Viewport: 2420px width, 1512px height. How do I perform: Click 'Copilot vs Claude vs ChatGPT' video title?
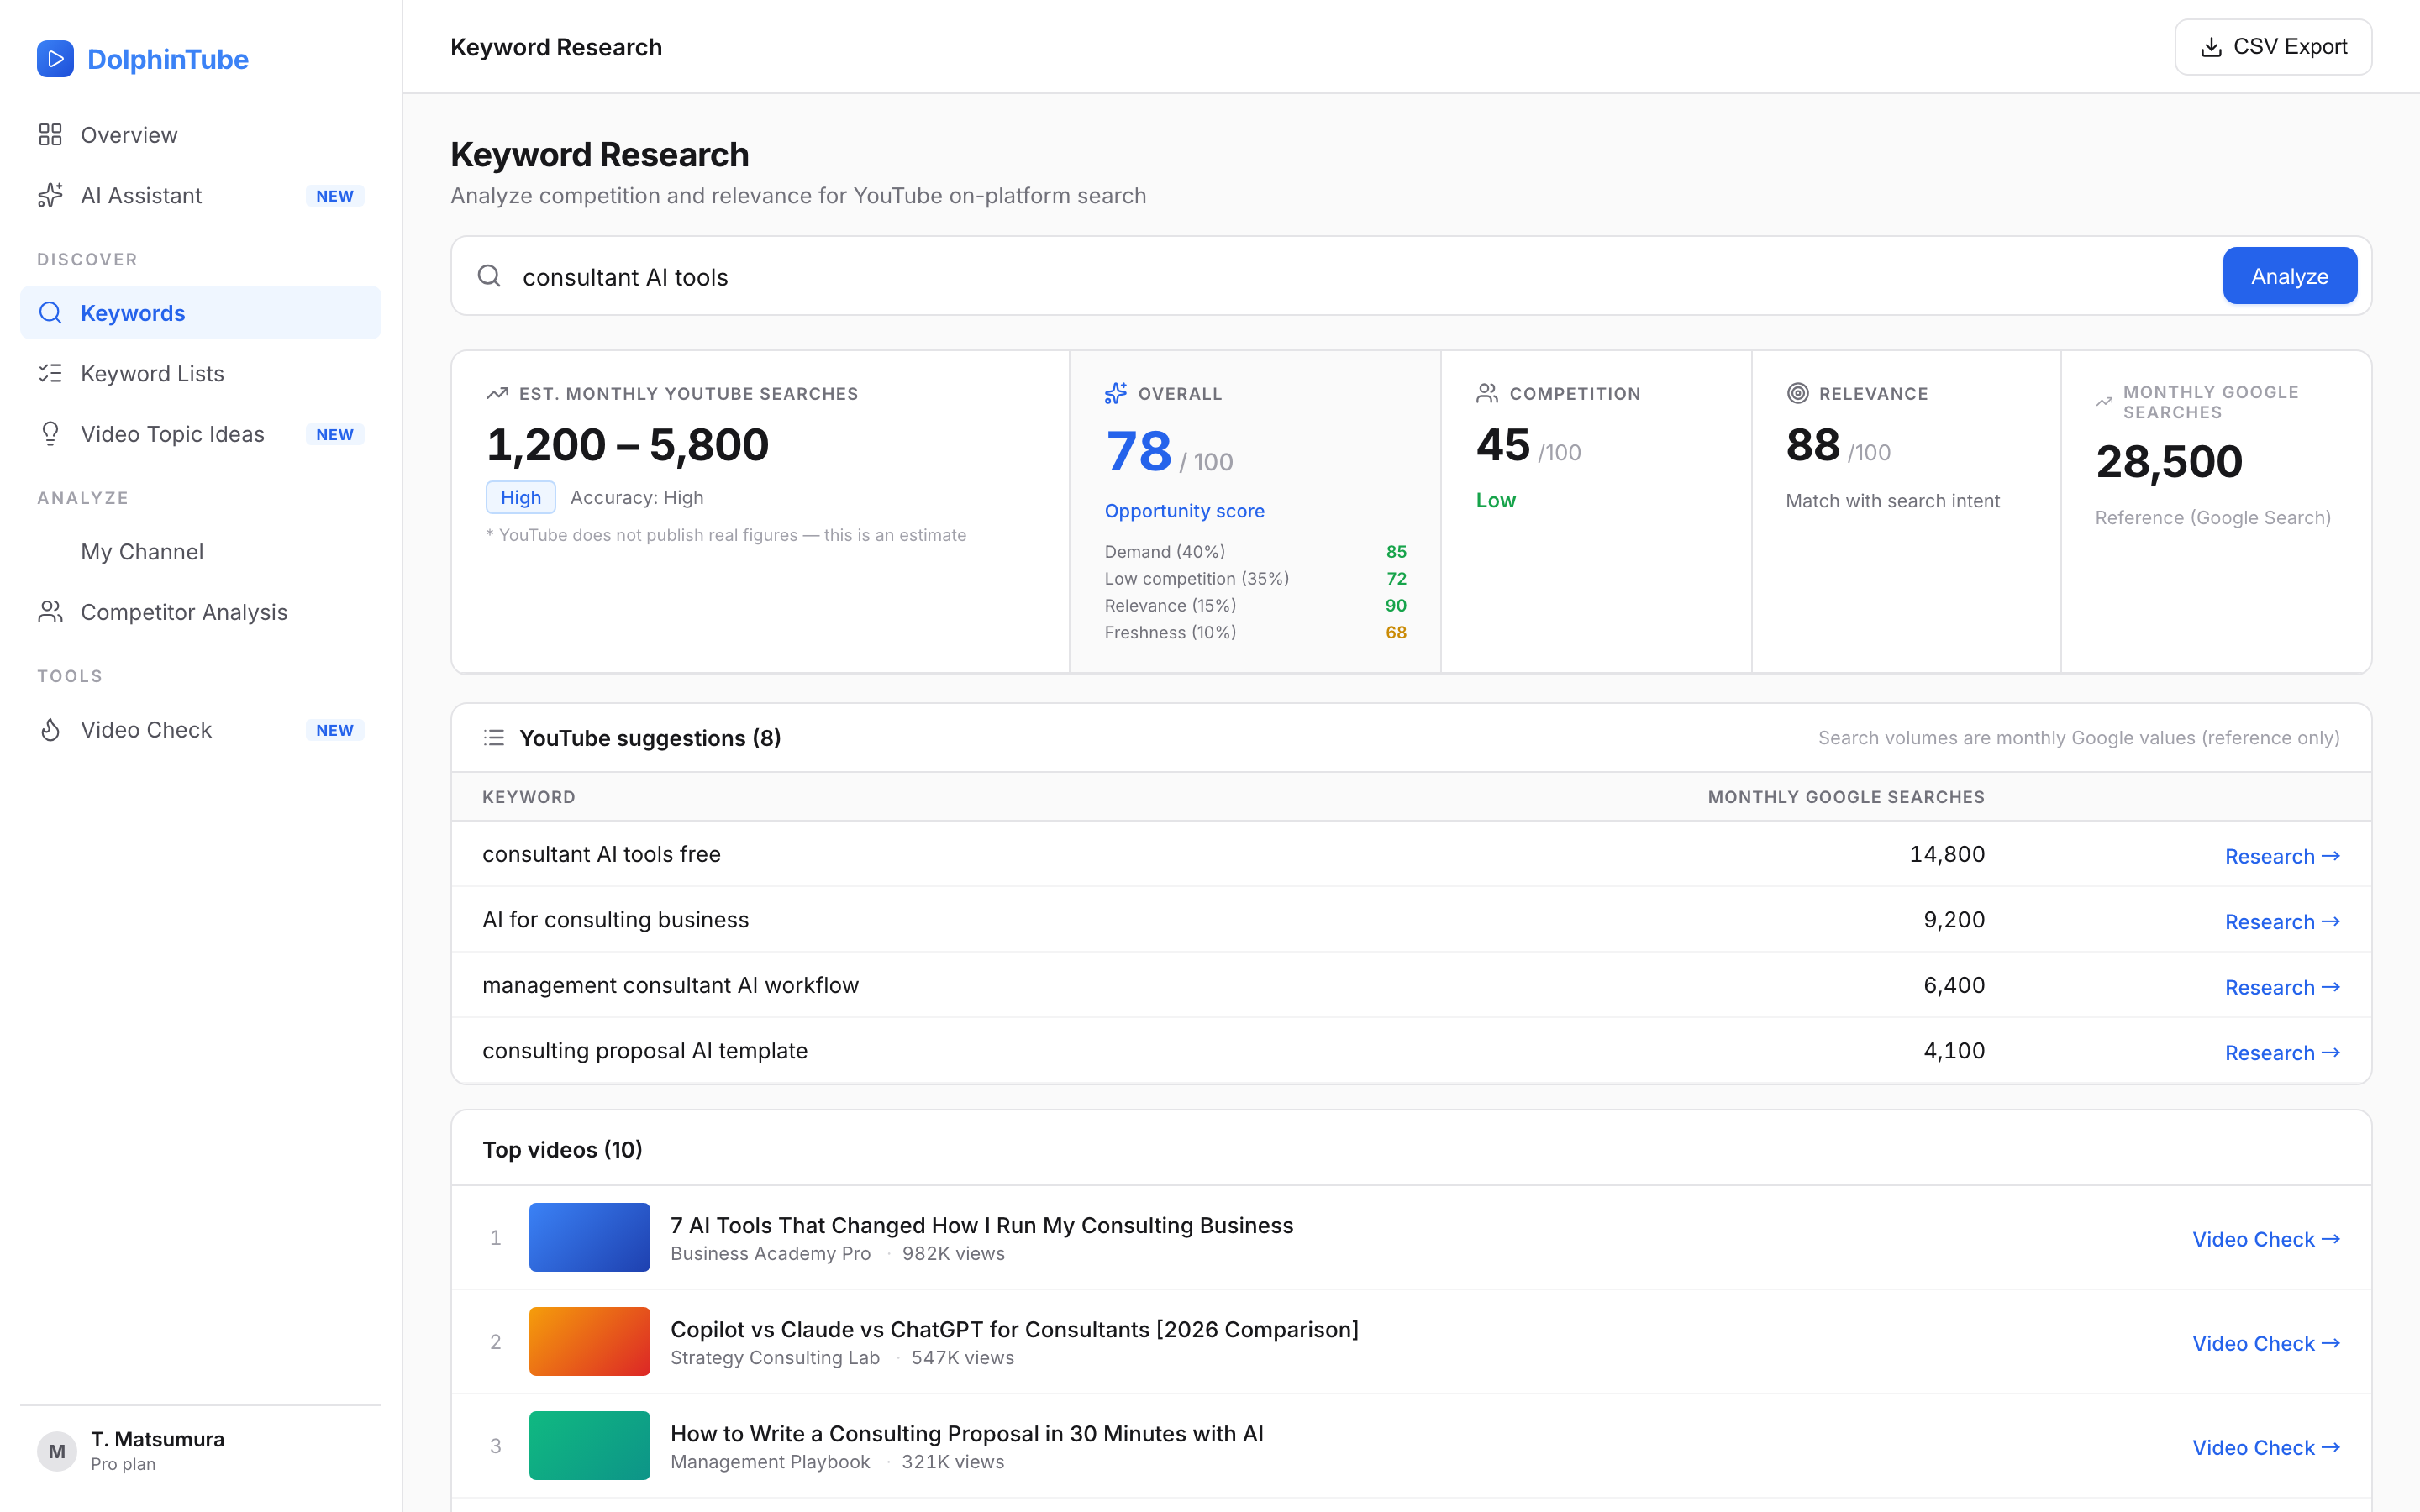1014,1329
